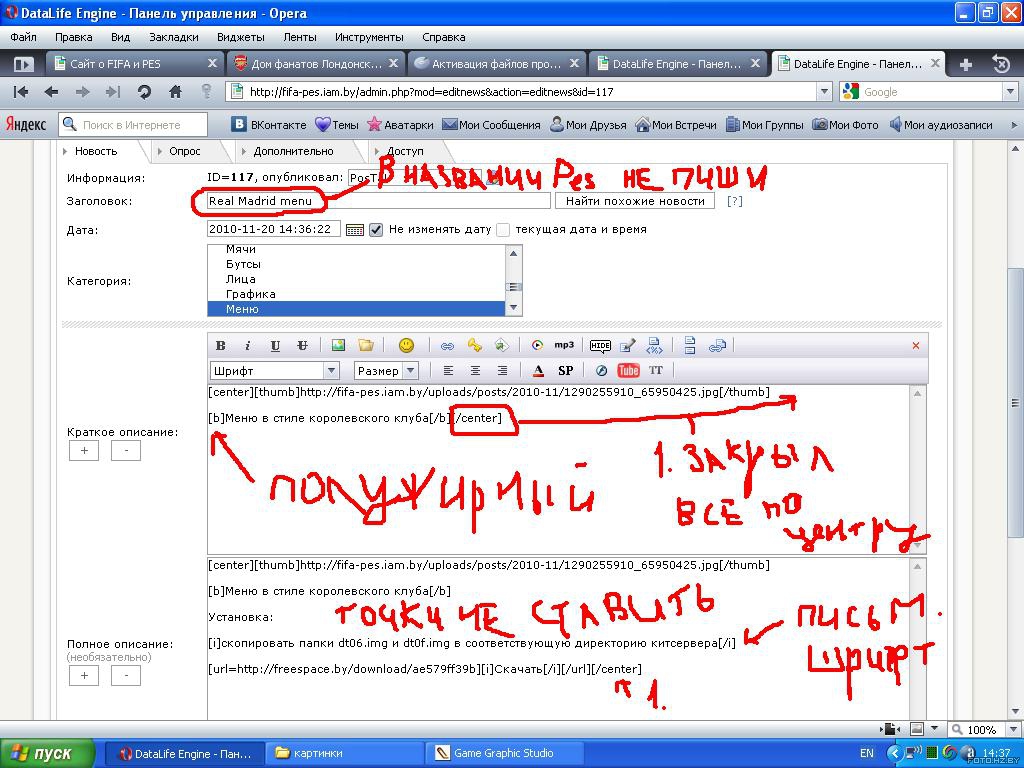Viewport: 1024px width, 768px height.
Task: Click the SP spoiler tag icon
Action: click(x=566, y=370)
